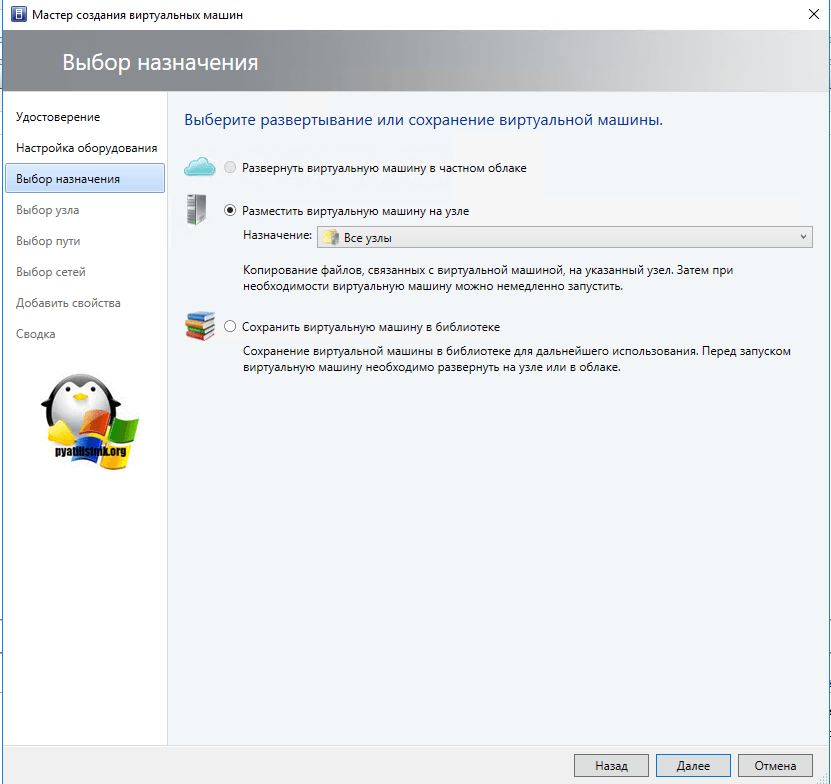Click the private cloud icon

[199, 166]
